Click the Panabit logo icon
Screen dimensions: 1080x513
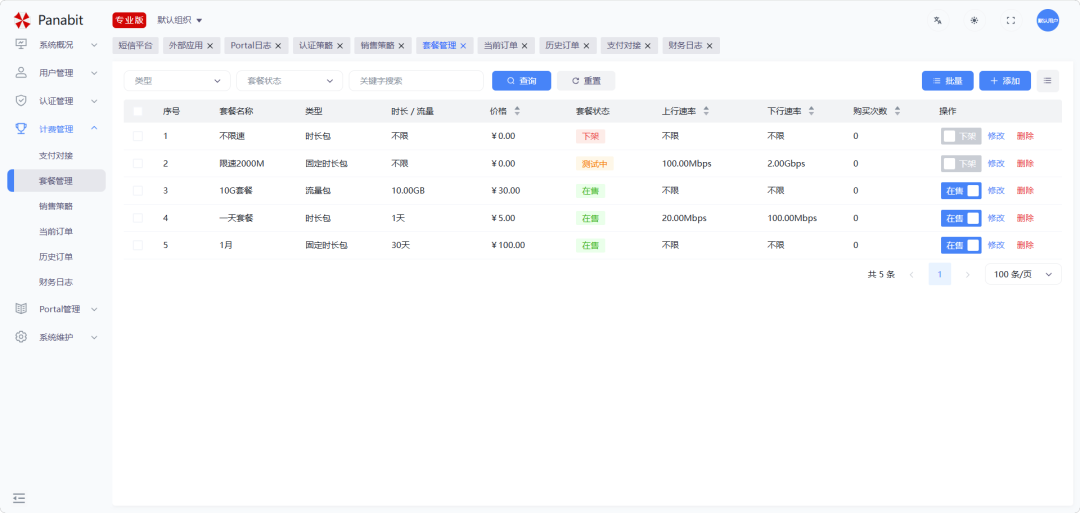point(22,20)
